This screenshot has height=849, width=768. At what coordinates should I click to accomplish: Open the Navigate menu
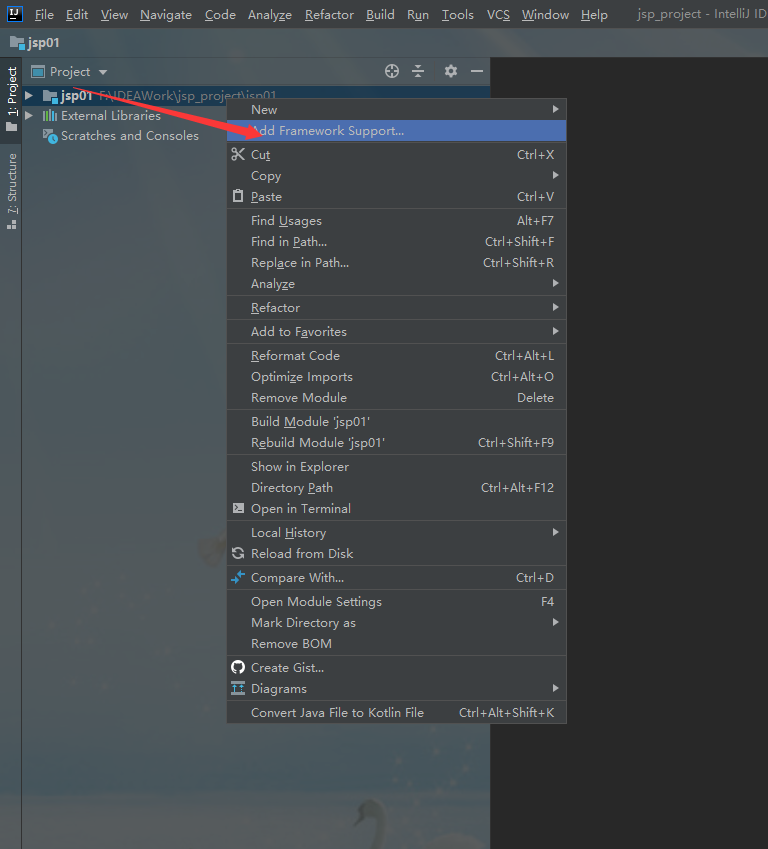[x=166, y=15]
